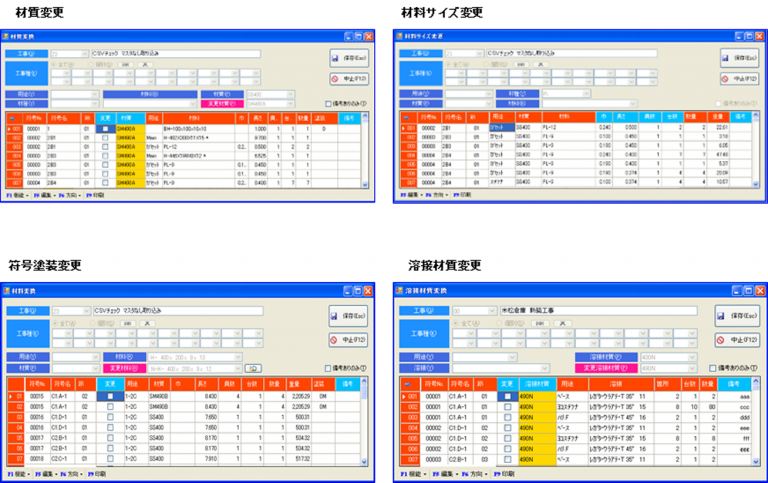Toggle 備考ありのみ checkbox in 符号塗装変更 window

pos(329,368)
